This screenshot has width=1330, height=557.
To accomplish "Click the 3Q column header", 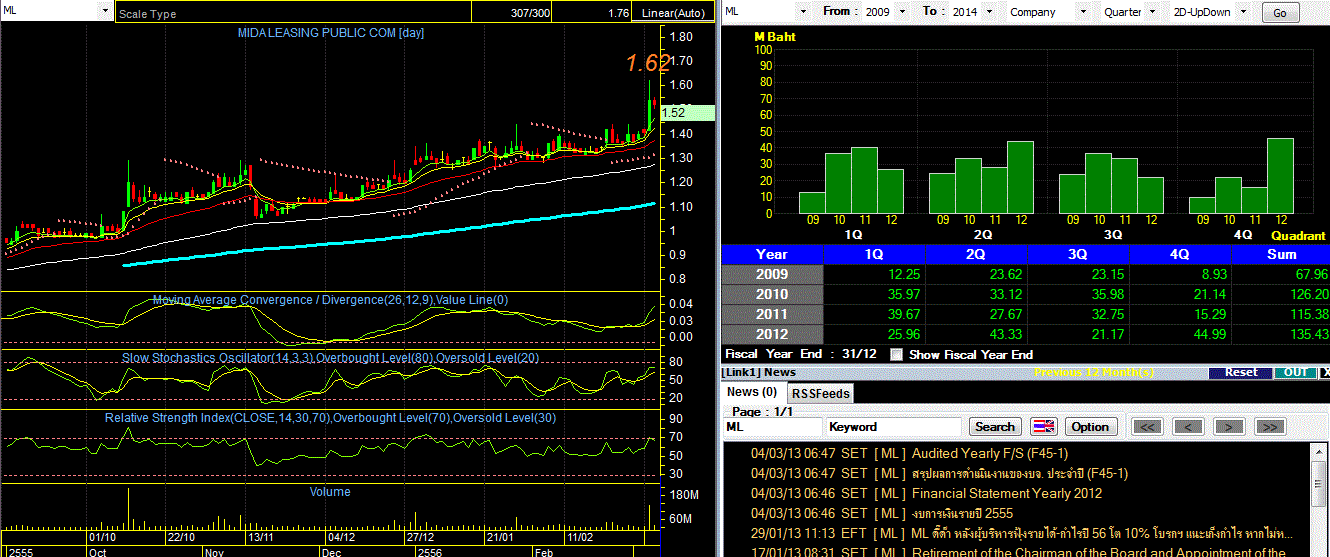I will (1078, 254).
